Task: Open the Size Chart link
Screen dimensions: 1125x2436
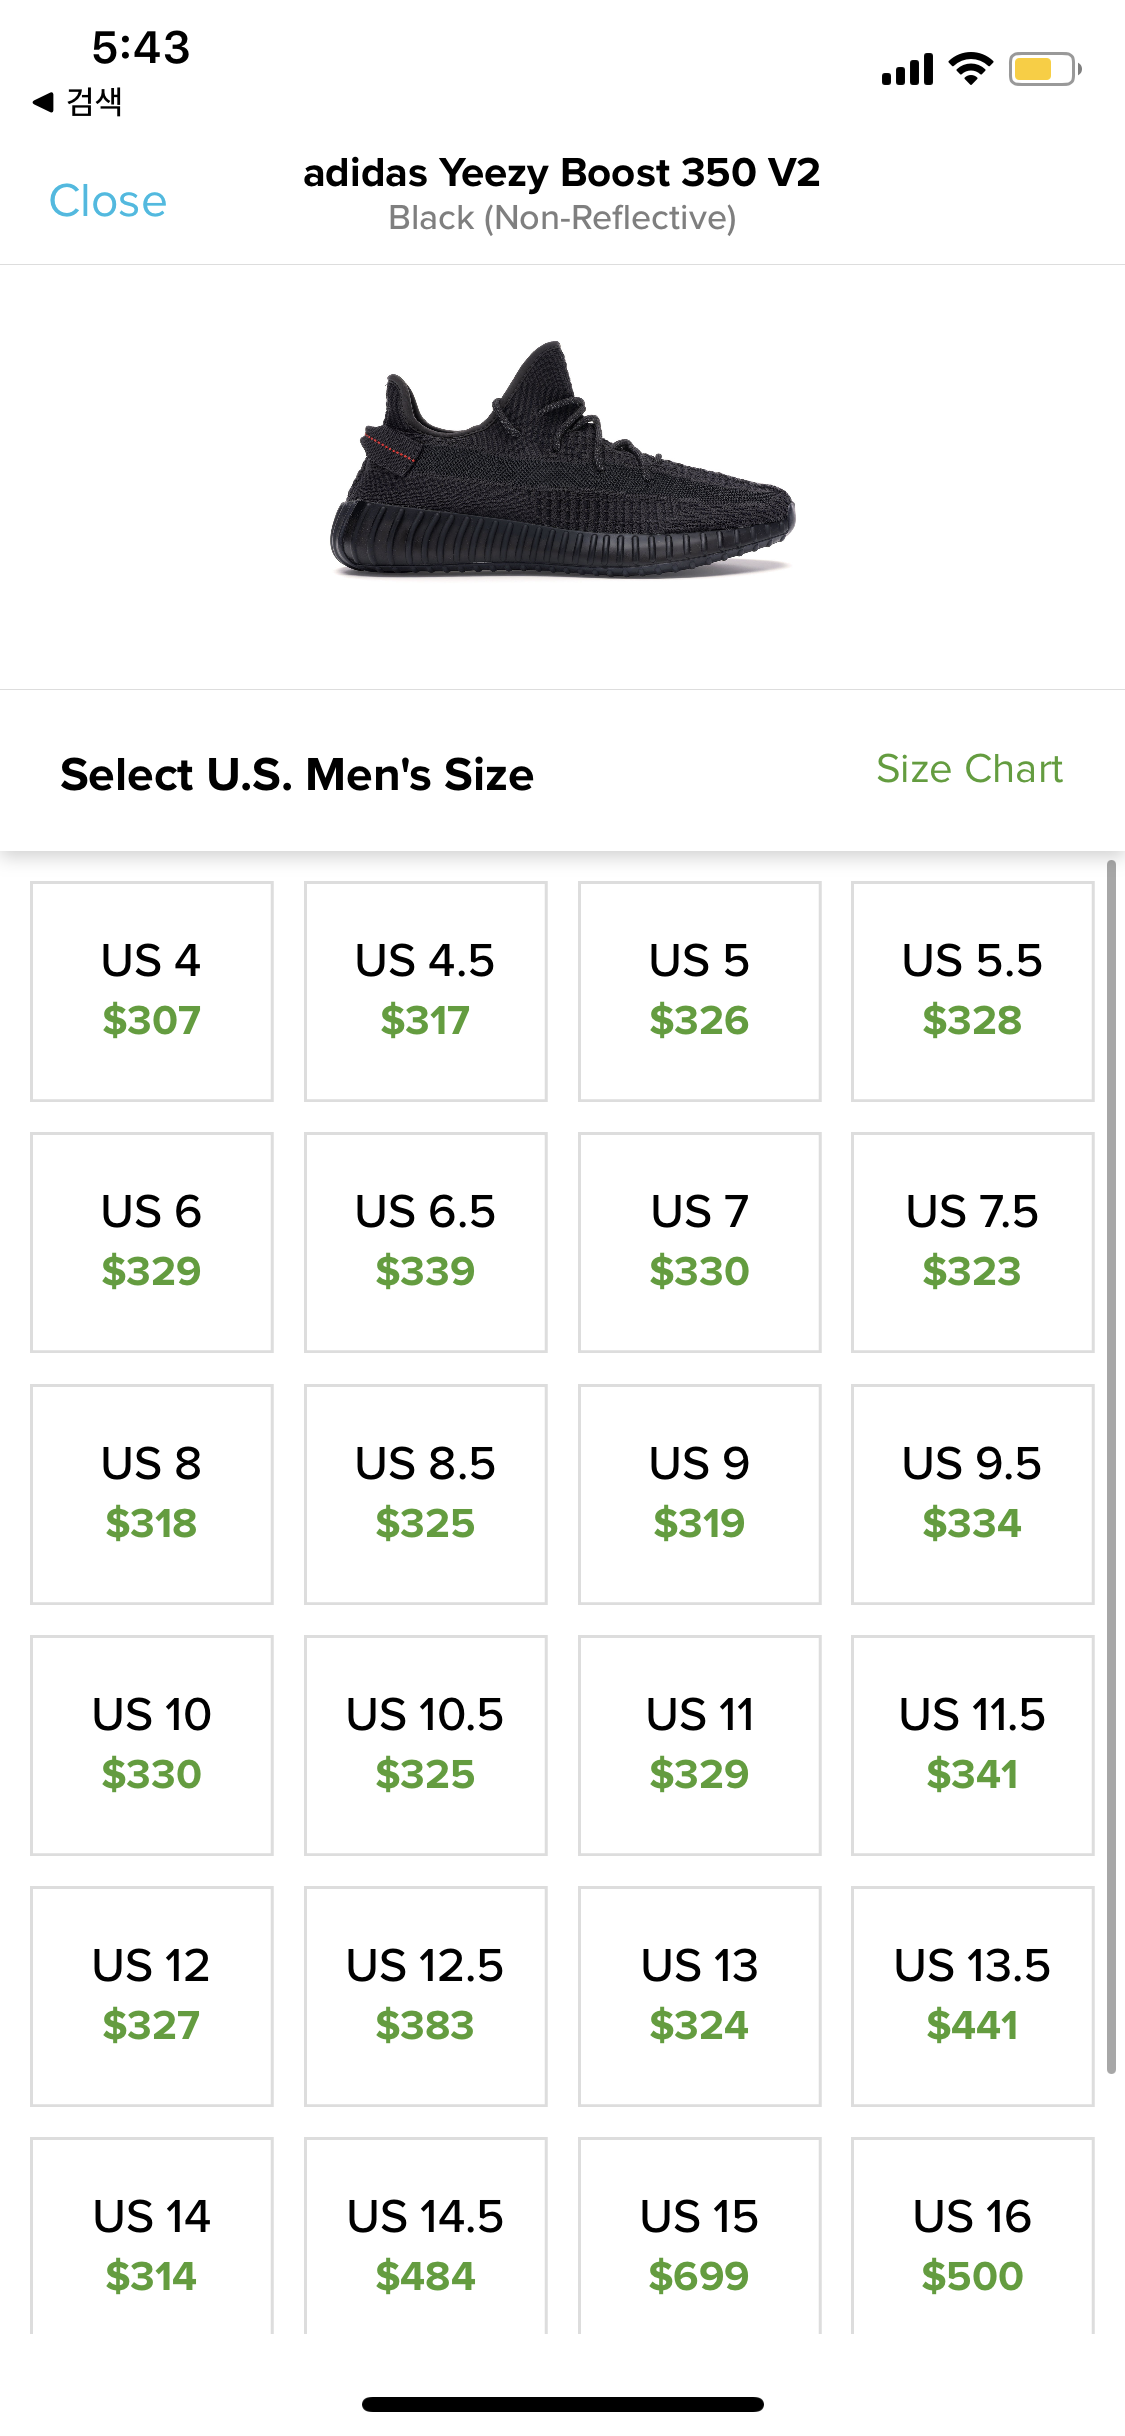Action: 969,769
